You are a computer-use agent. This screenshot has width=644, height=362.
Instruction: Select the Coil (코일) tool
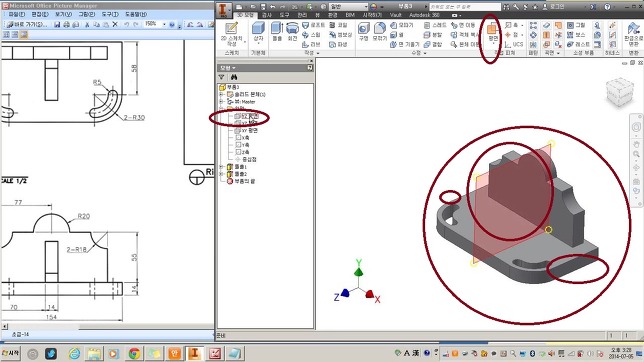coord(338,25)
